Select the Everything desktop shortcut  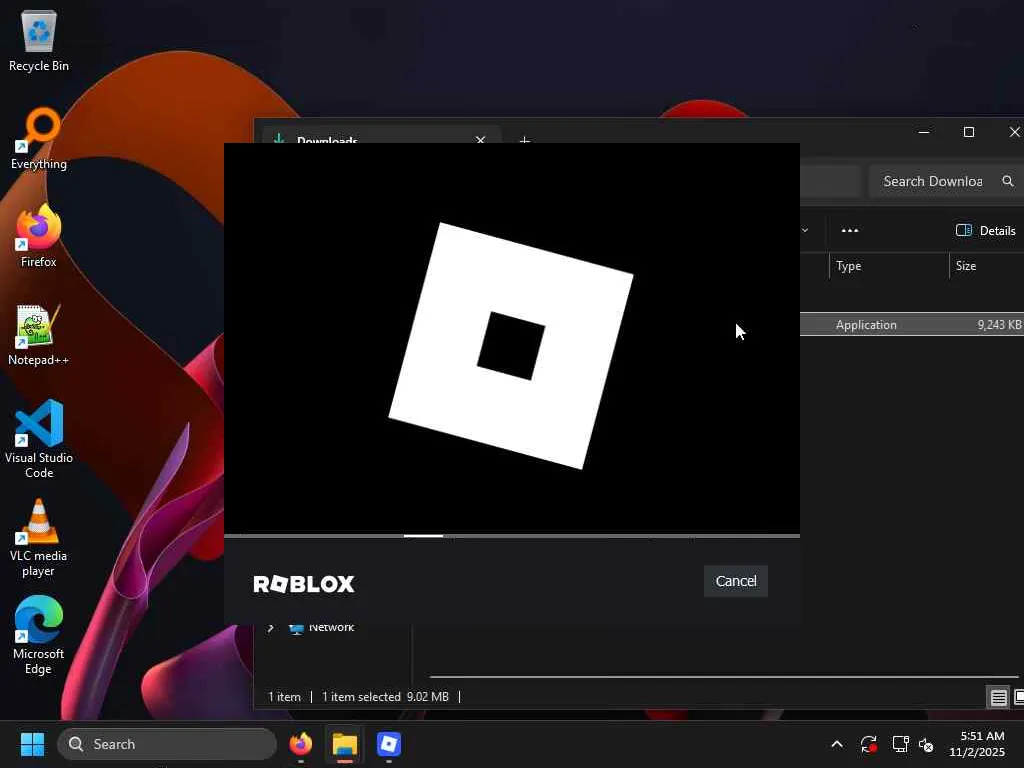pyautogui.click(x=39, y=139)
